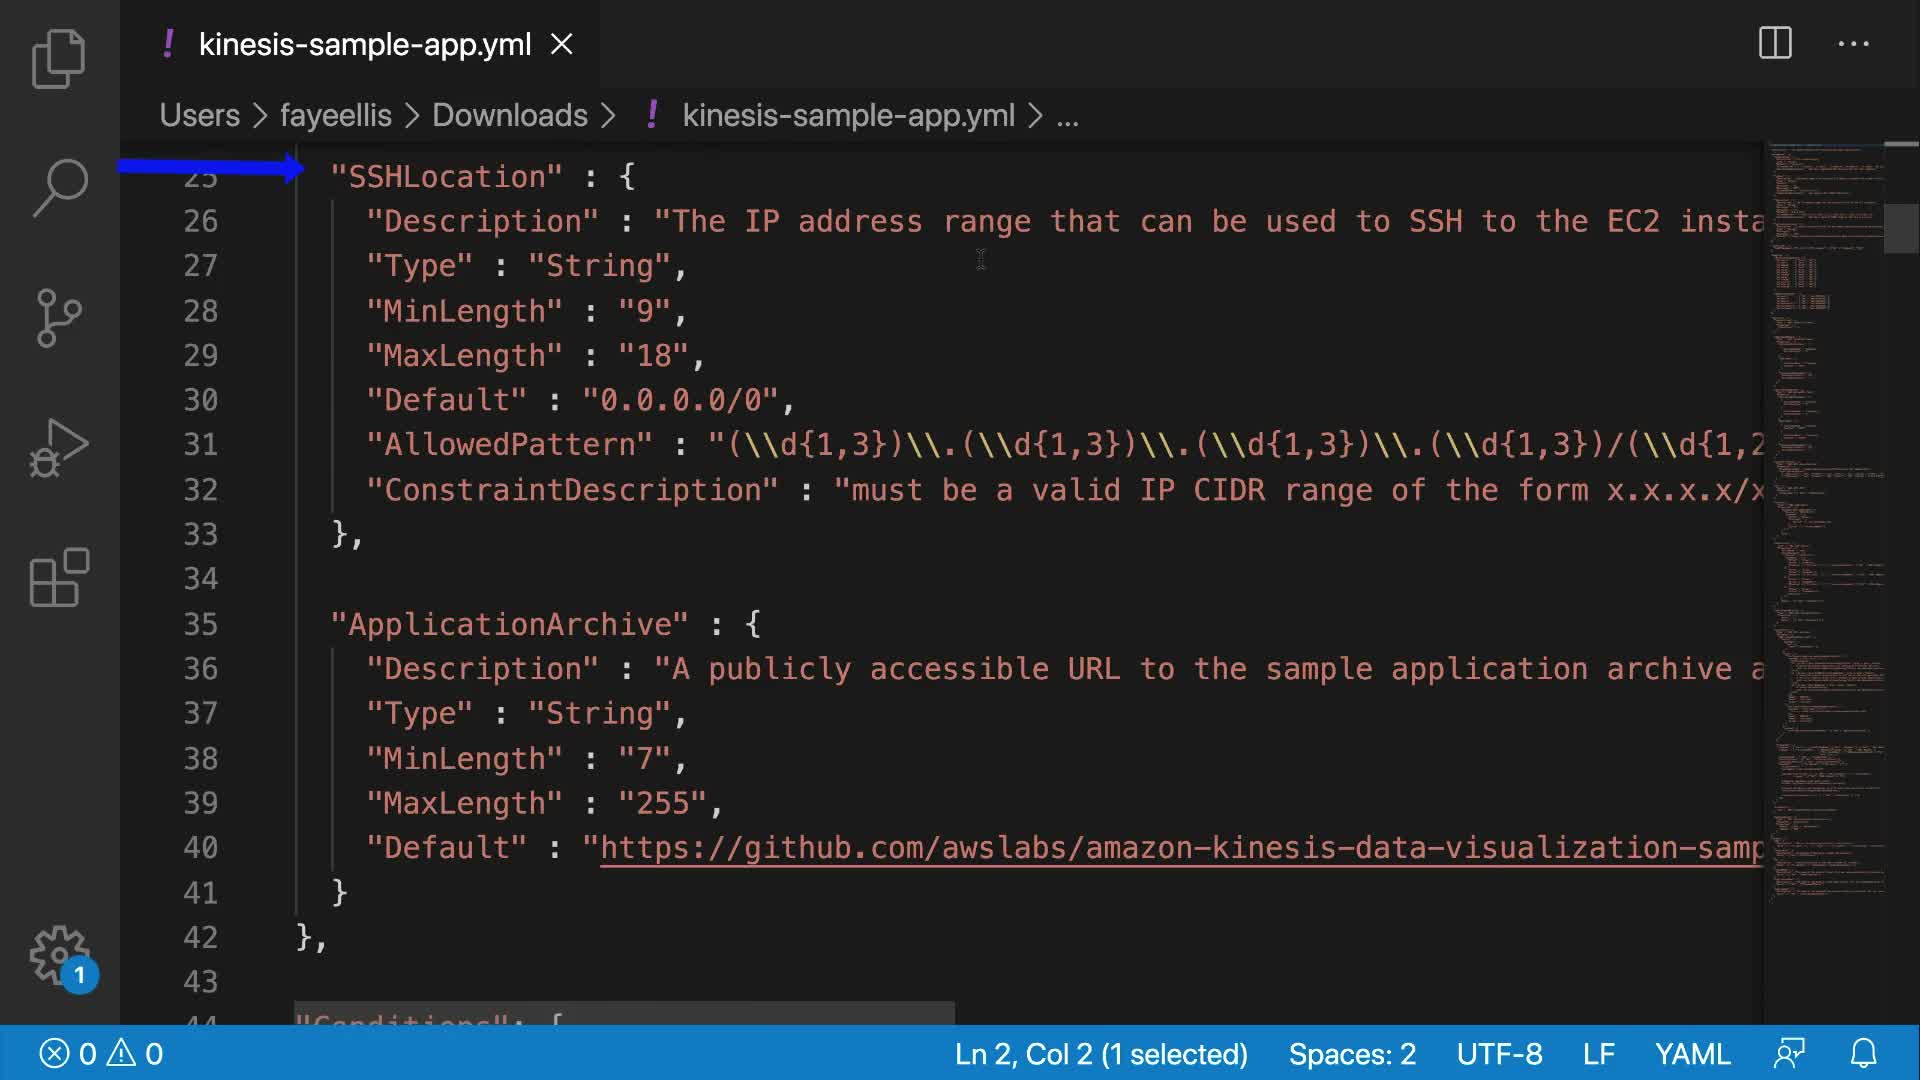
Task: Click the Downloads breadcrumb segment
Action: pos(509,116)
